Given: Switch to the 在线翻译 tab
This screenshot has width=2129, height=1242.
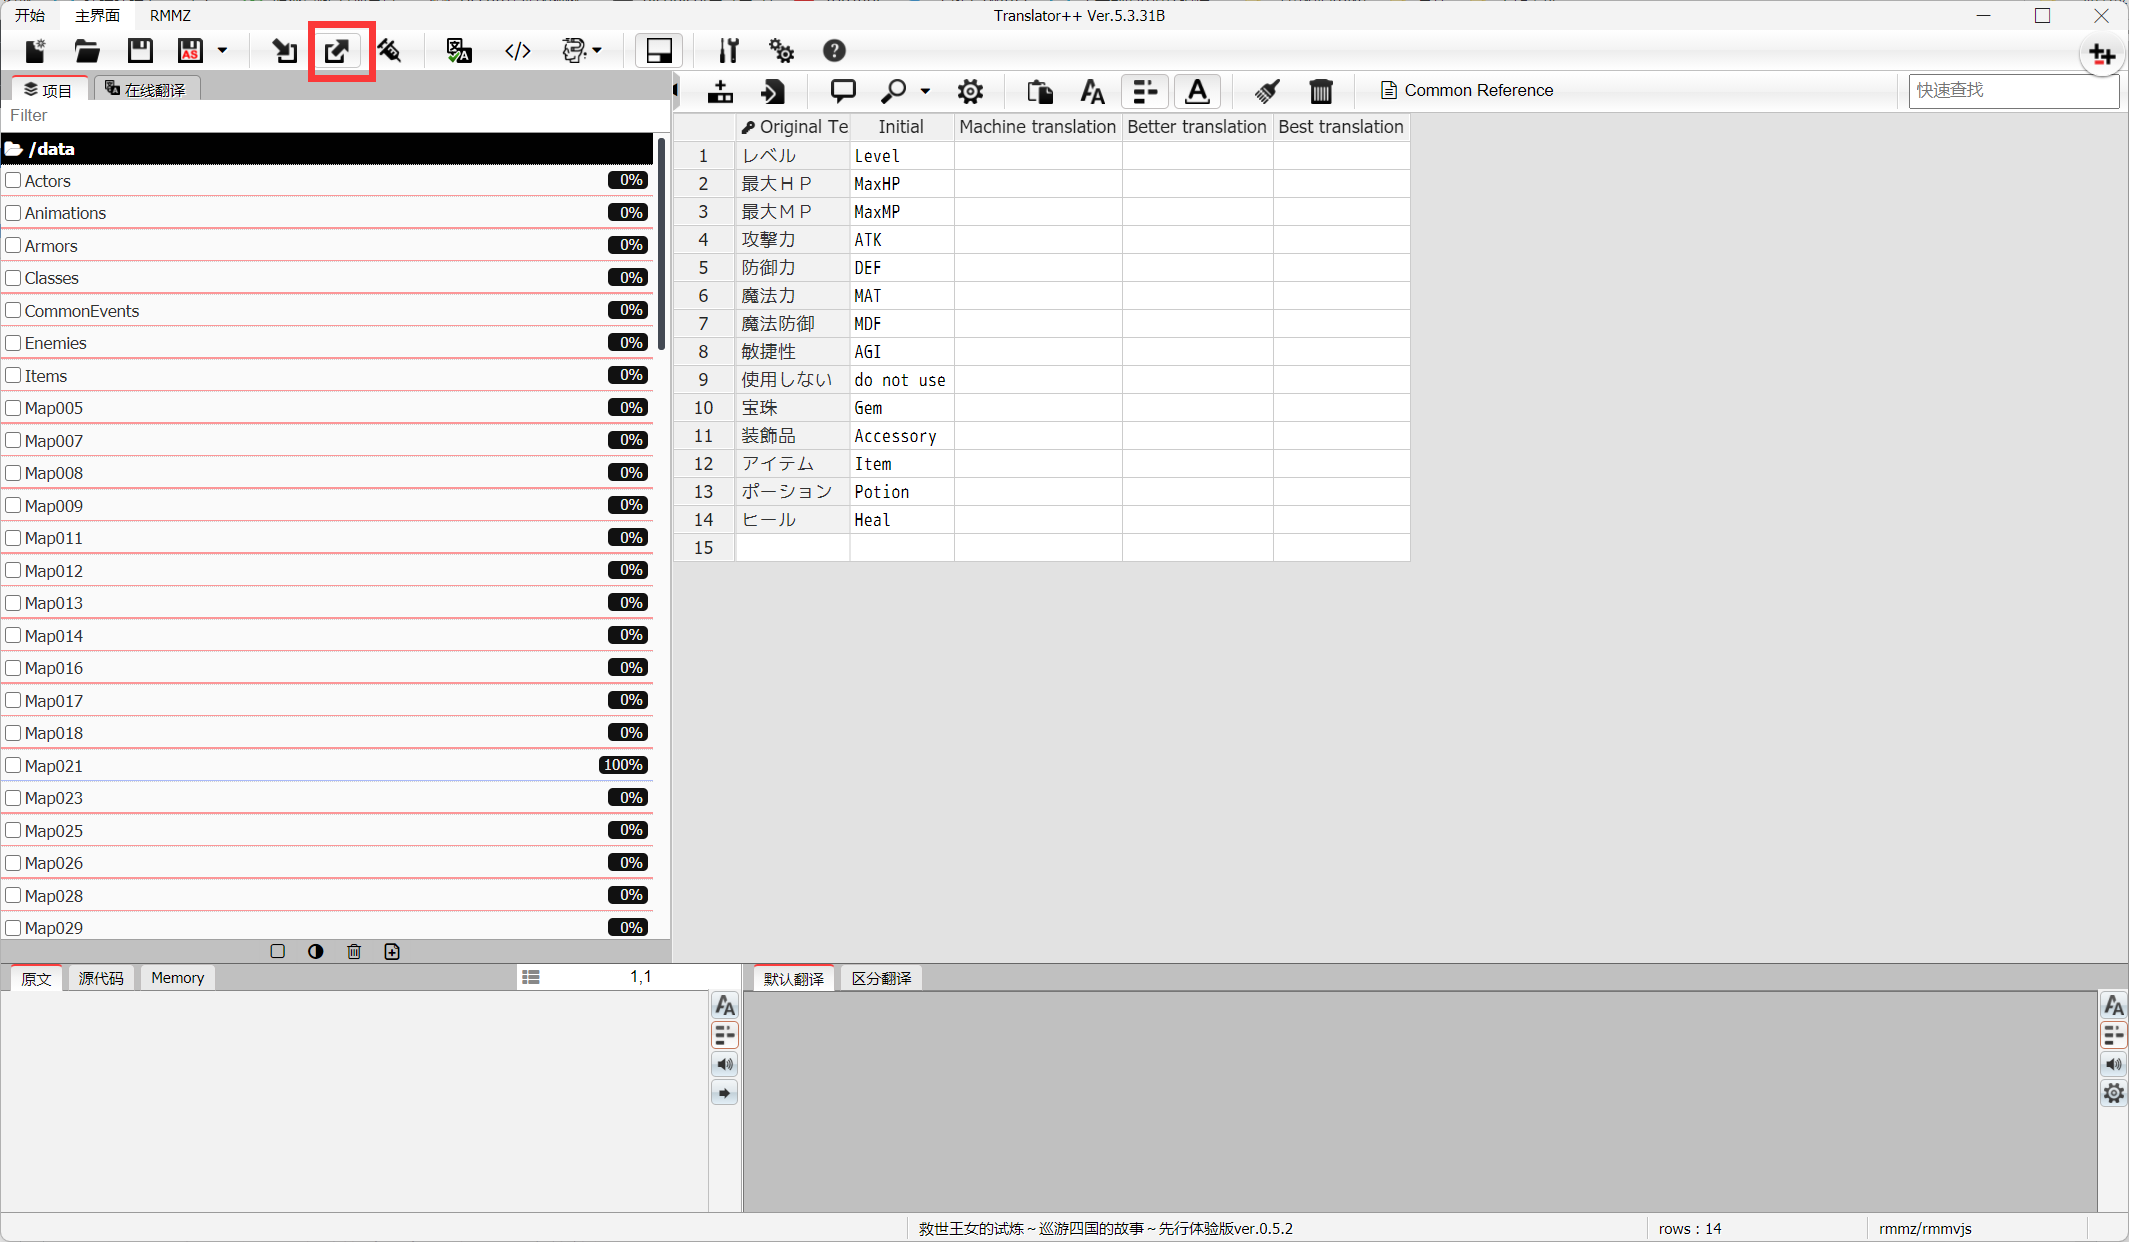Looking at the screenshot, I should tap(146, 90).
